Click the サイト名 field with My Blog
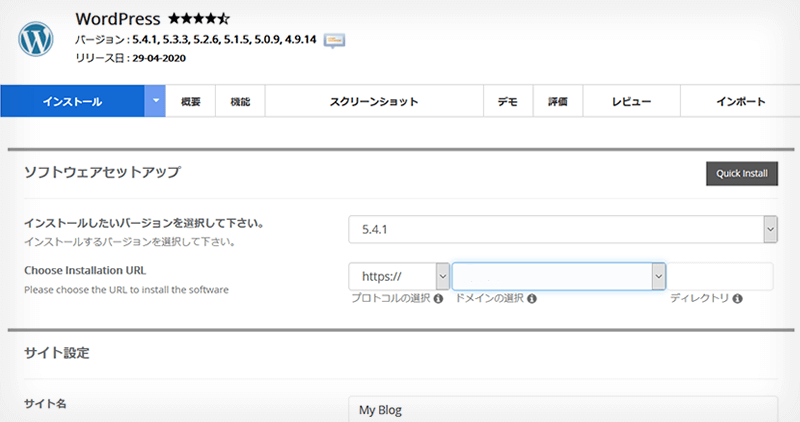The height and width of the screenshot is (422, 800). point(563,409)
